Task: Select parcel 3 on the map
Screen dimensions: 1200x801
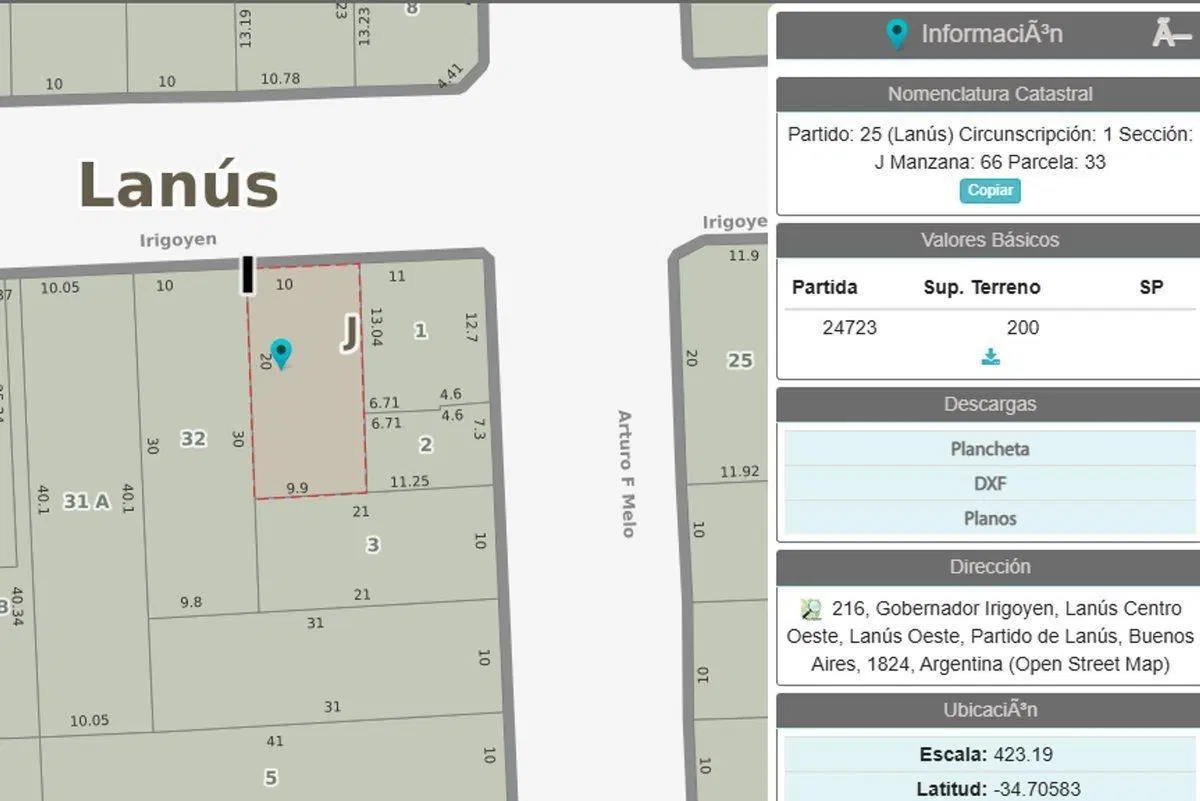Action: point(373,545)
